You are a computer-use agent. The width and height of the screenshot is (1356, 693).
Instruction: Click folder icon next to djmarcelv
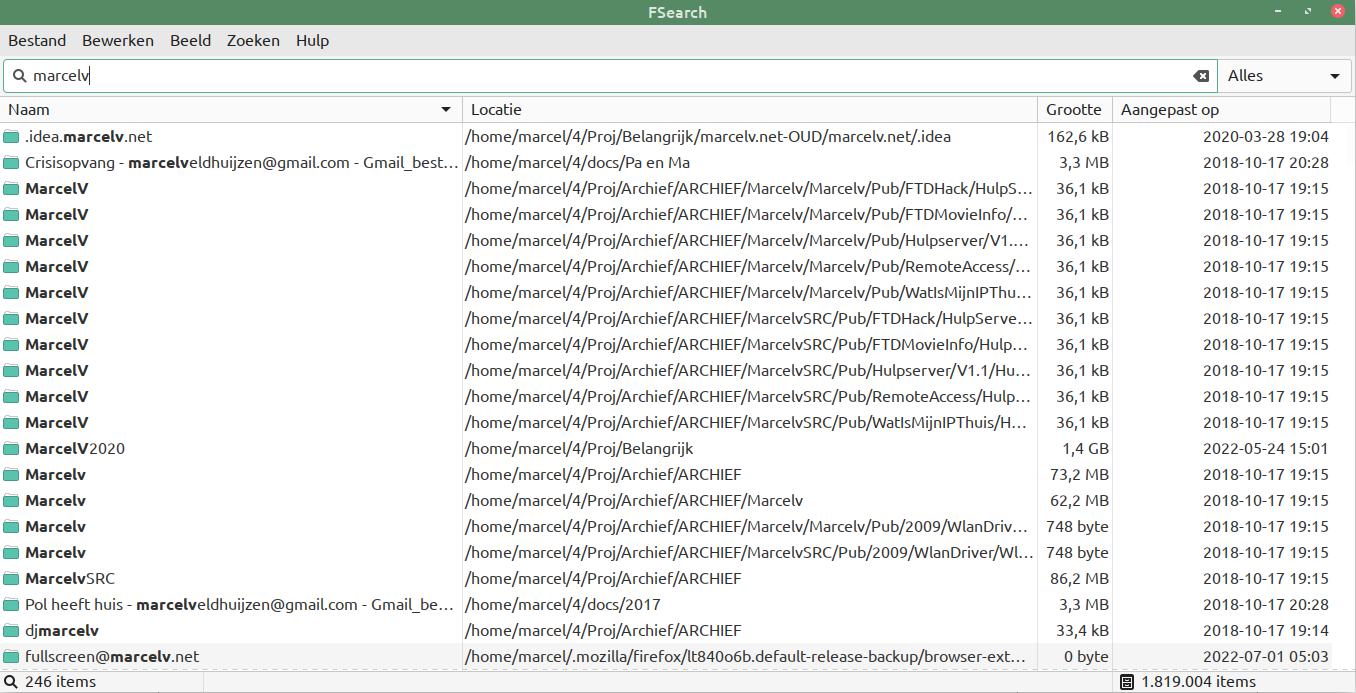(12, 631)
